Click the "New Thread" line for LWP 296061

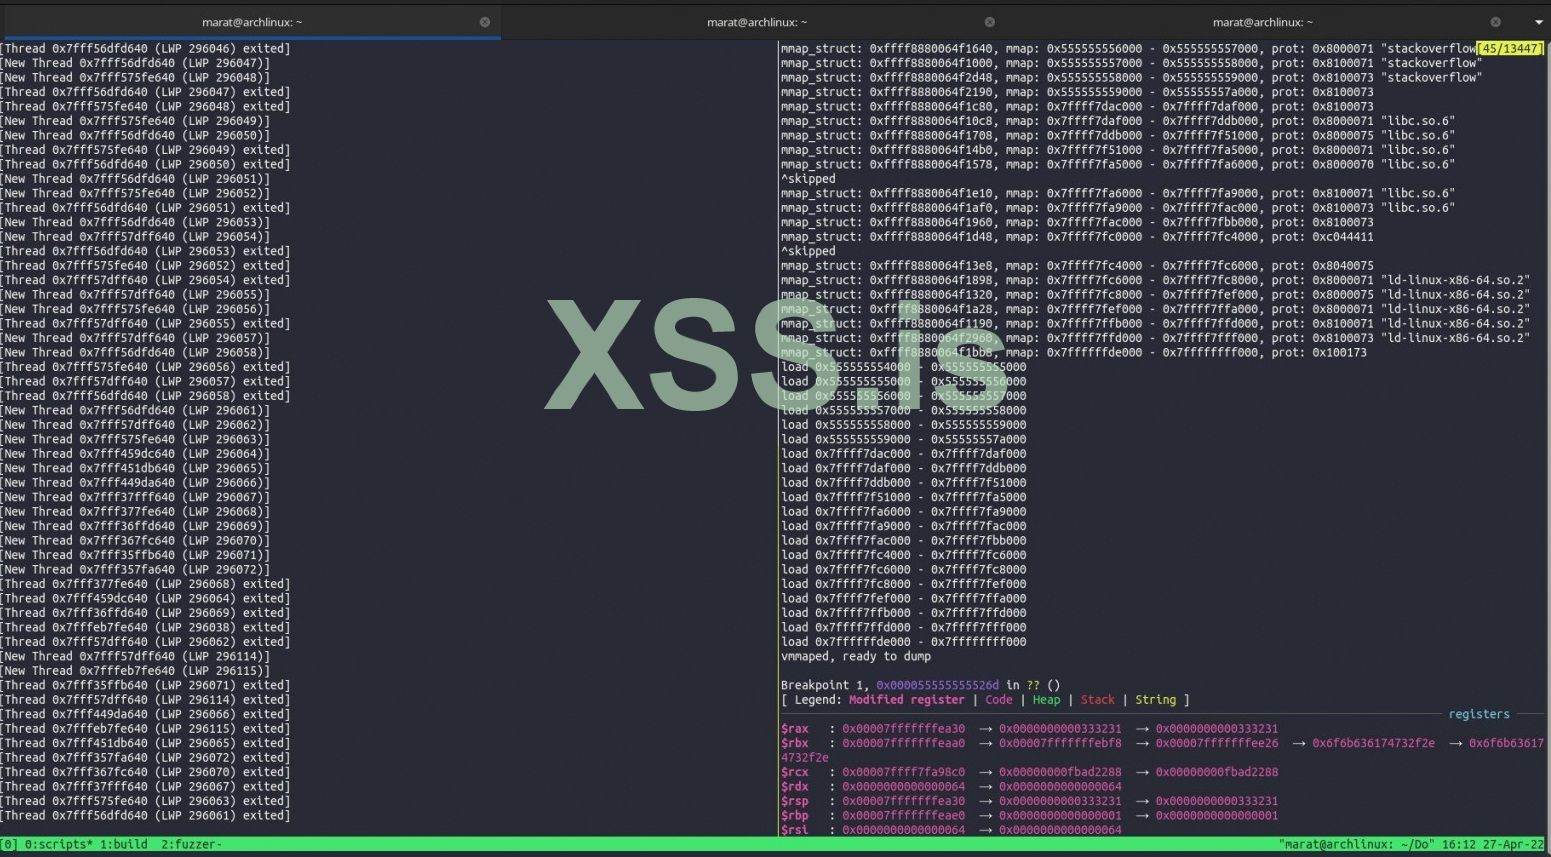135,410
